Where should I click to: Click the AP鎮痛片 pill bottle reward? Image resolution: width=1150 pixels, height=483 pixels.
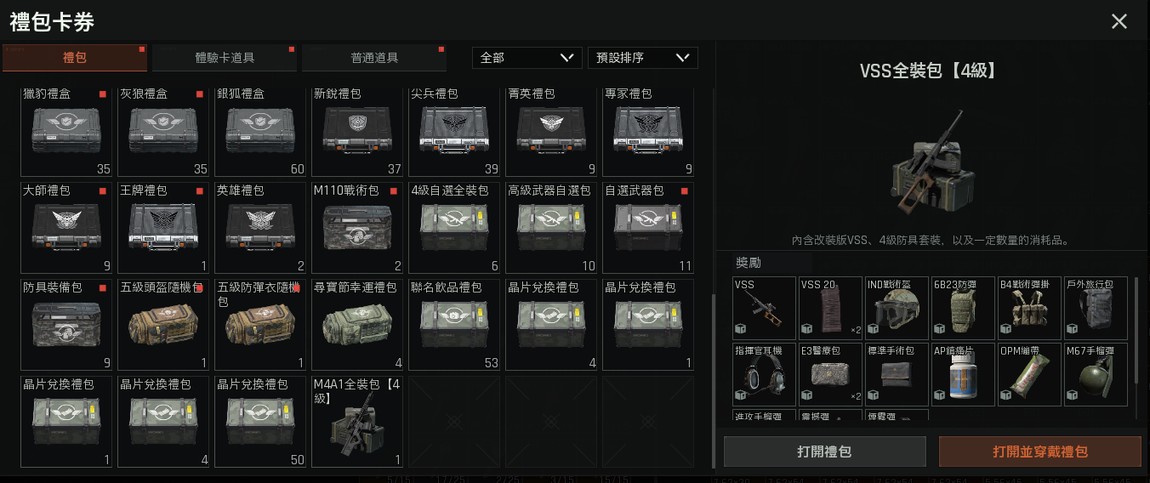coord(963,375)
